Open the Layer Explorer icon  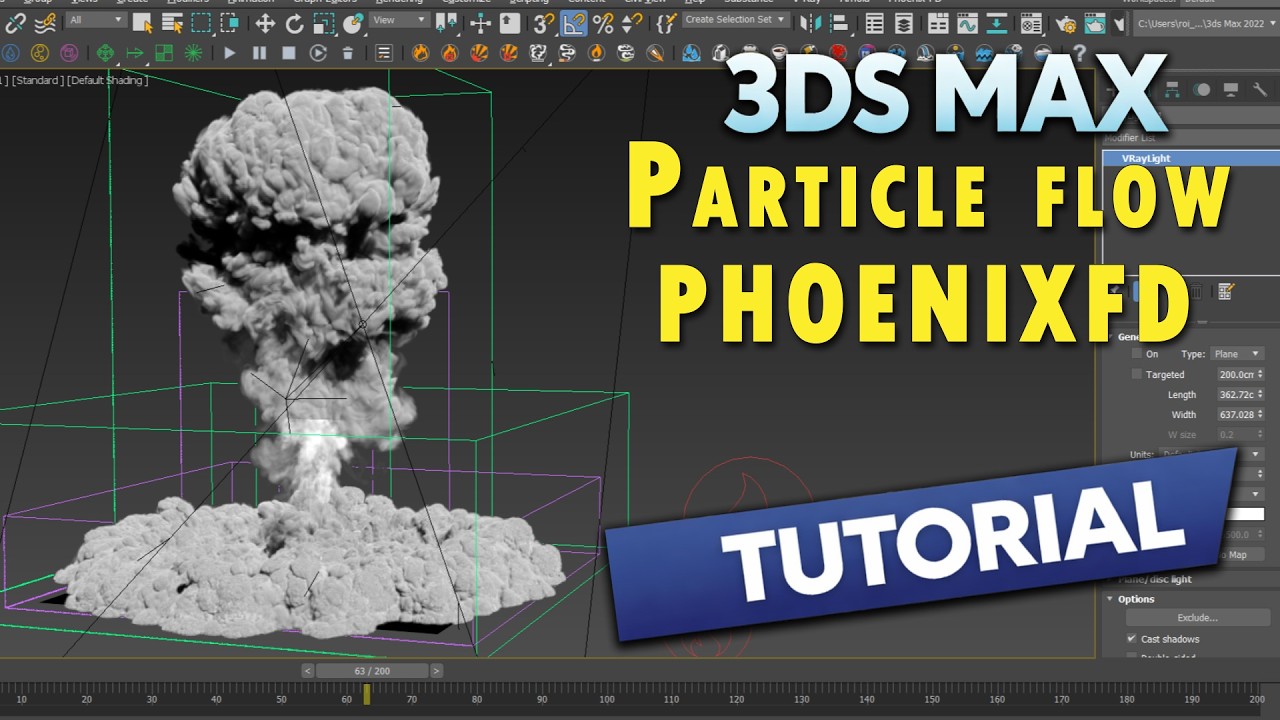pos(904,23)
